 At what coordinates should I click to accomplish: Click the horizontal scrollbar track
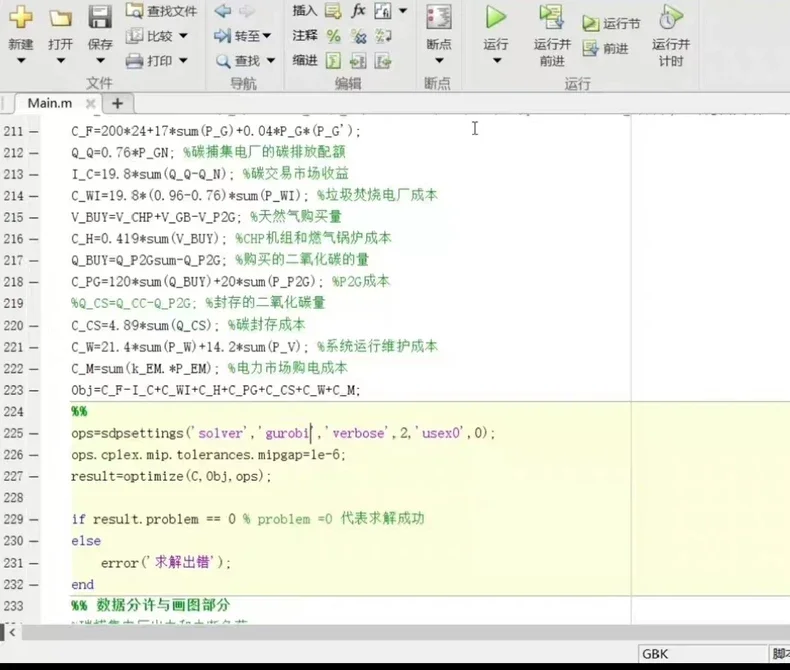[406, 632]
